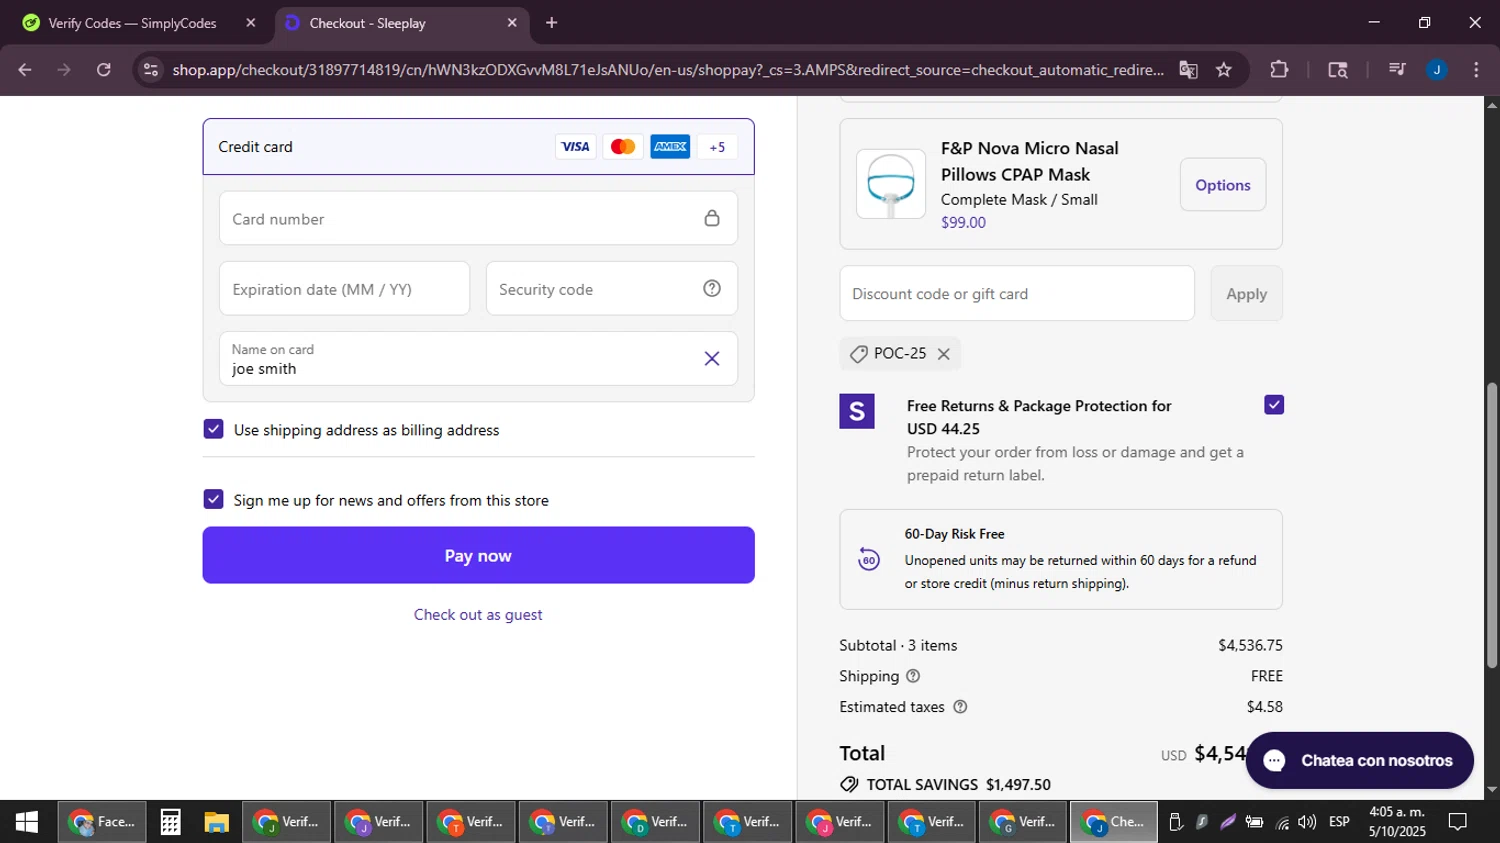The height and width of the screenshot is (843, 1500).
Task: Click the POC-25 discount tag
Action: coord(900,354)
